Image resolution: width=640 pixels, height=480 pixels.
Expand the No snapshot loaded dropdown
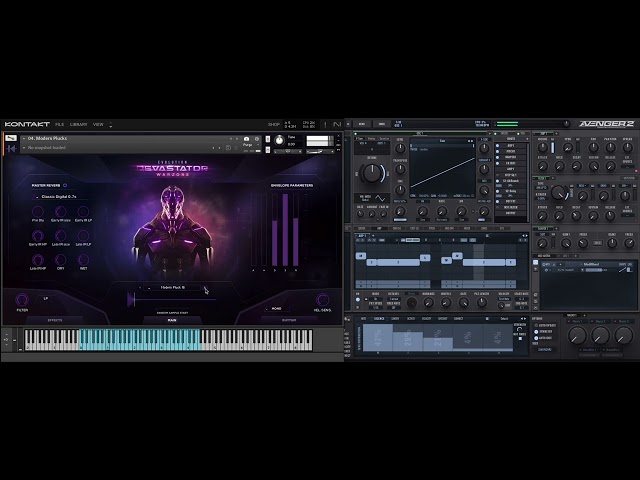click(x=24, y=148)
